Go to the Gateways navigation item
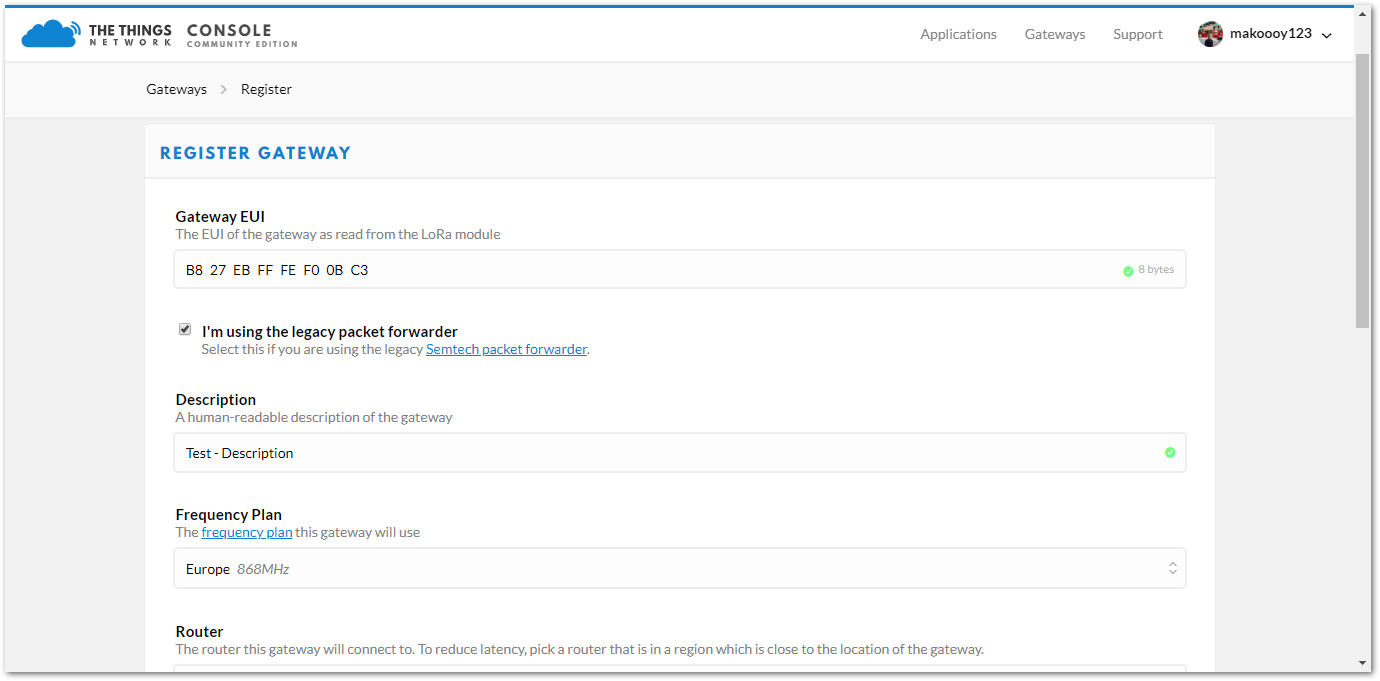 (x=1054, y=34)
